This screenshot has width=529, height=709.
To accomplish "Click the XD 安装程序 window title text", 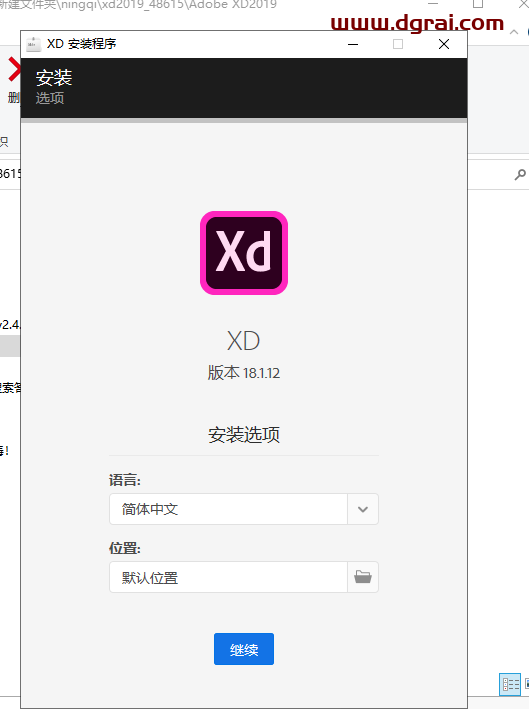I will 81,44.
